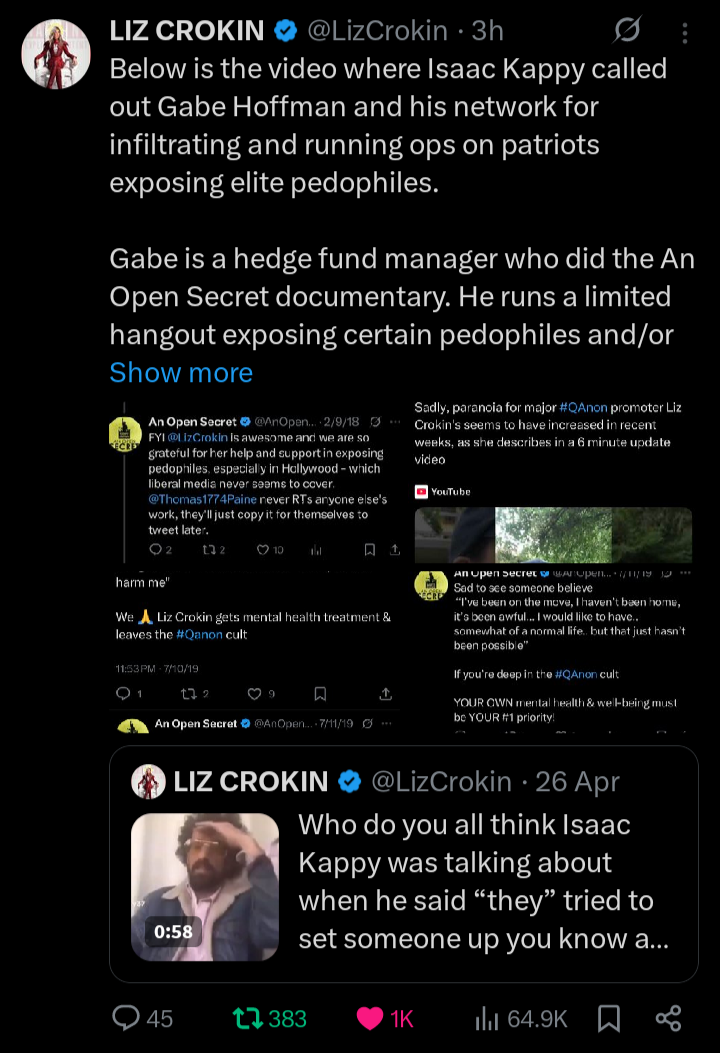The image size is (720, 1053).
Task: Play the 0:58 Isaac Kappy video
Action: coord(206,886)
